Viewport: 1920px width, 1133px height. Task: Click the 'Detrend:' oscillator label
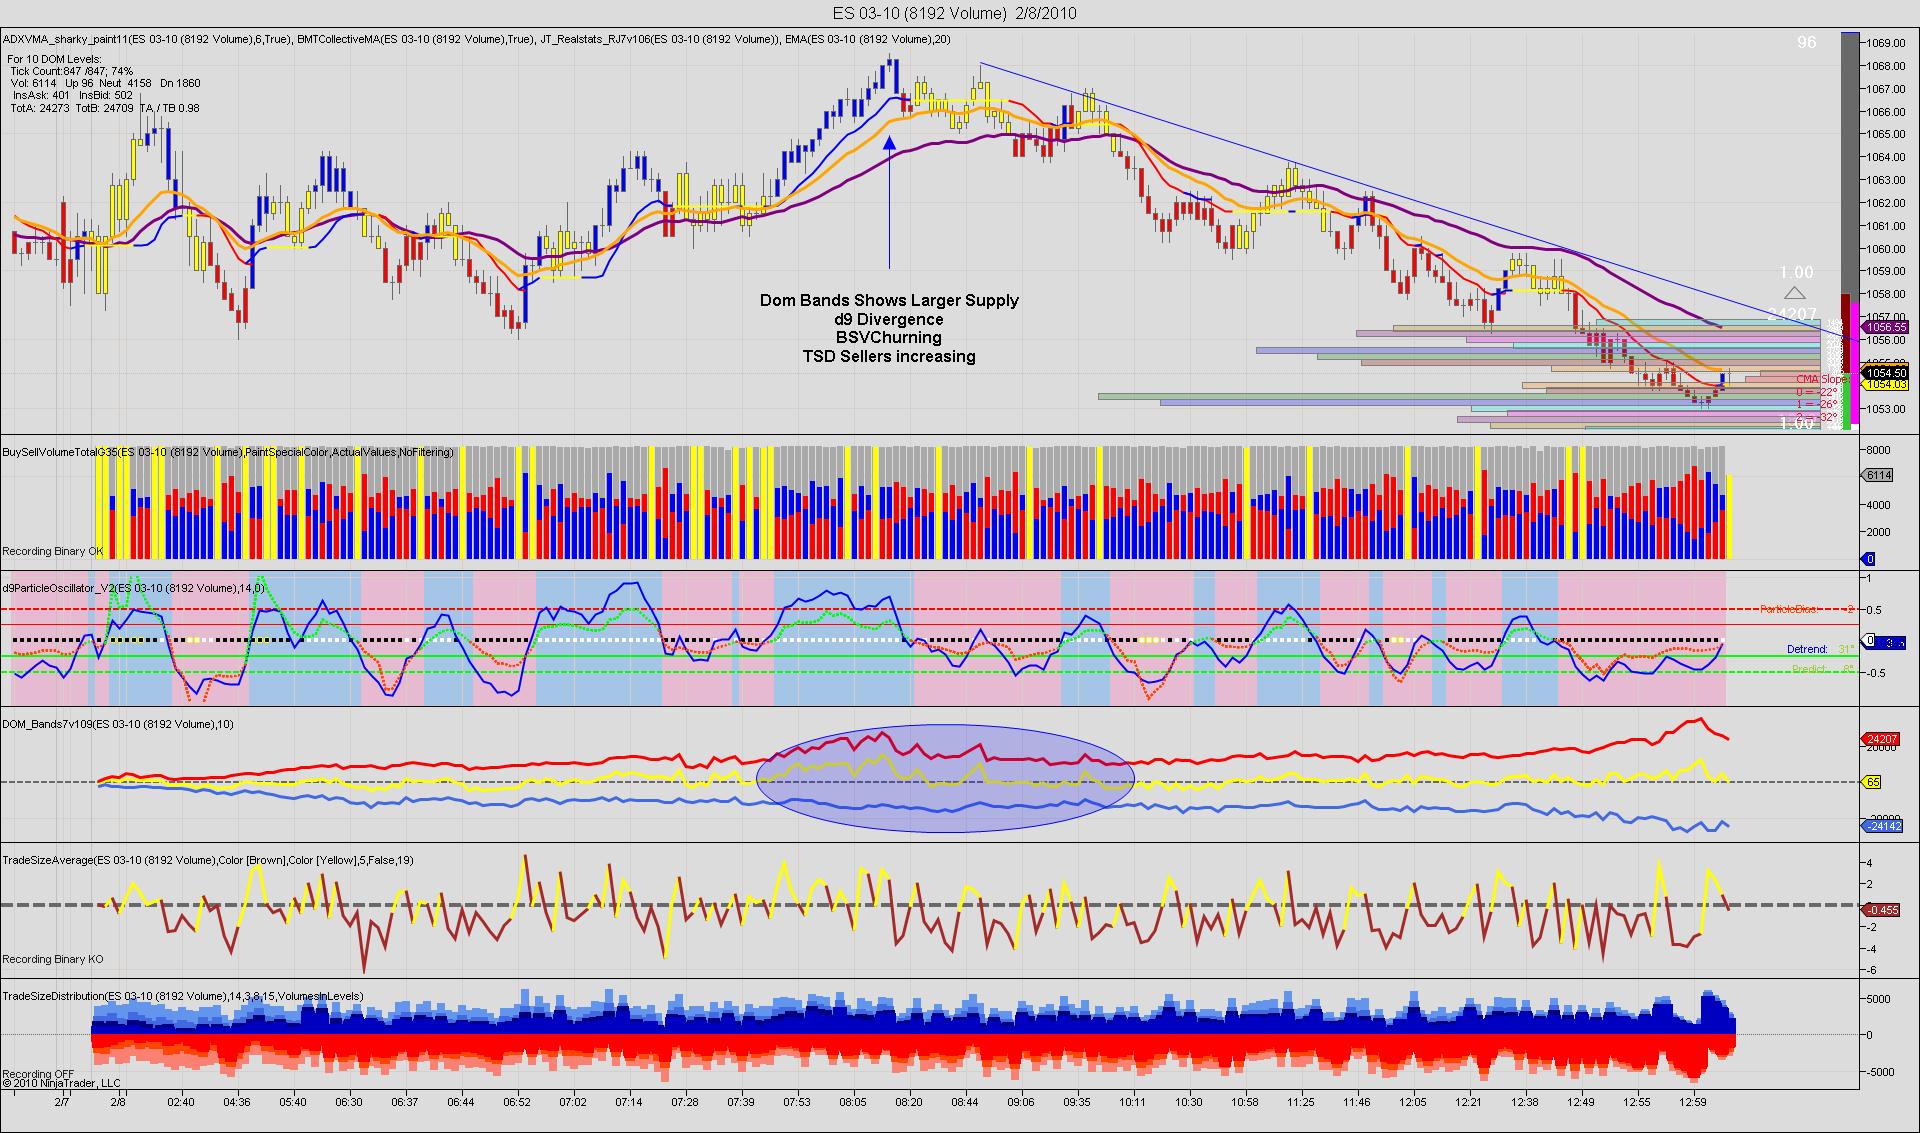point(1807,649)
